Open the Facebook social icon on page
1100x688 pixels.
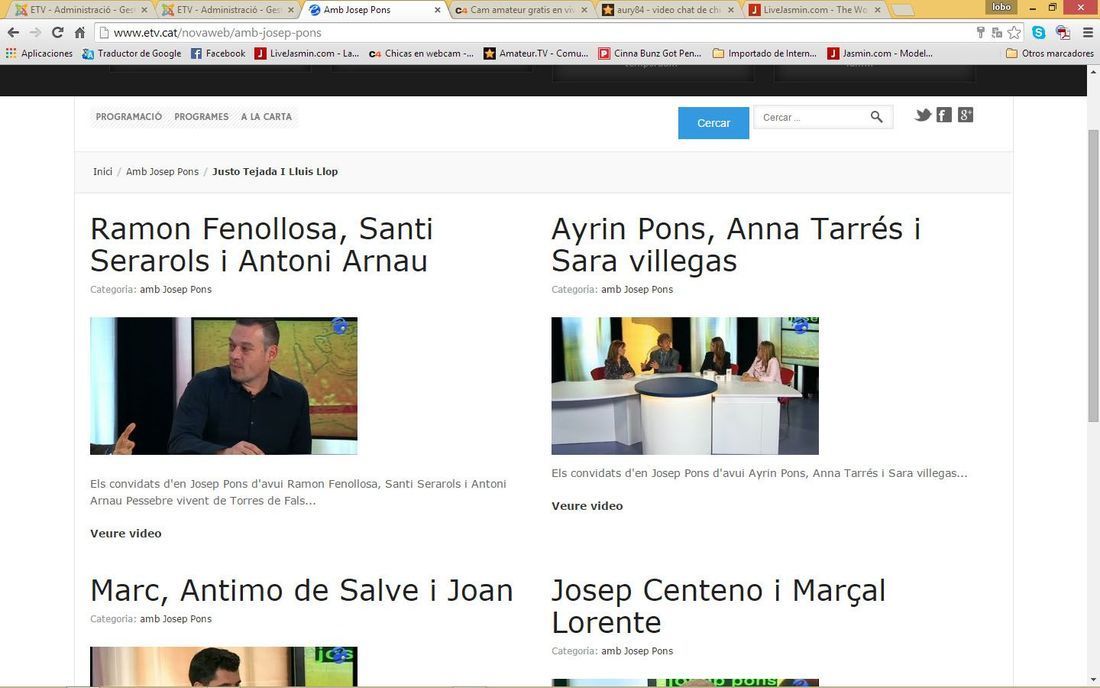pos(944,115)
